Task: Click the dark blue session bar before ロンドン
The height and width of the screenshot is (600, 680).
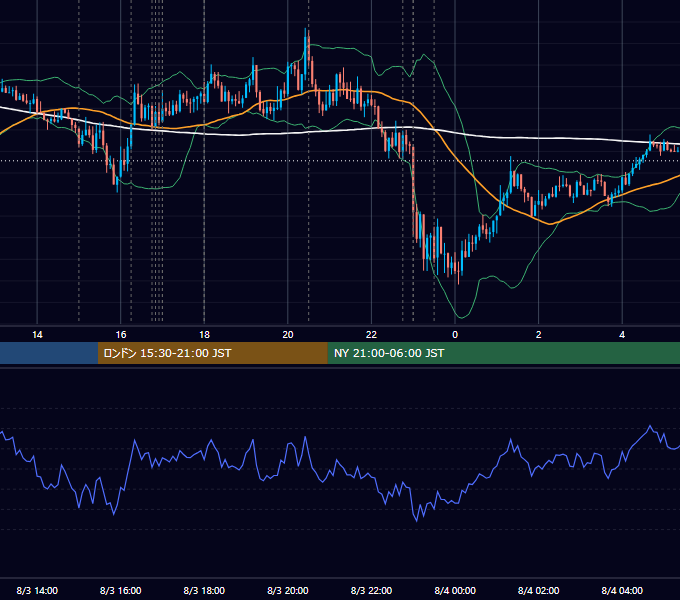Action: point(49,353)
